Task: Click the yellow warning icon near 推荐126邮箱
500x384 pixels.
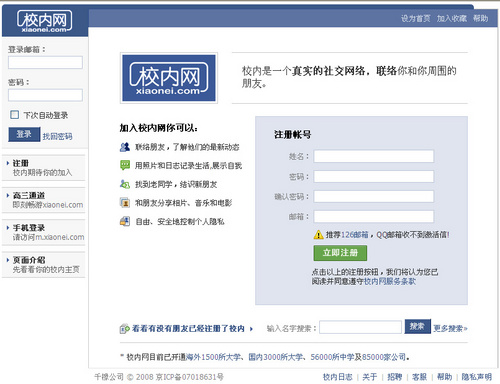Action: pos(318,235)
